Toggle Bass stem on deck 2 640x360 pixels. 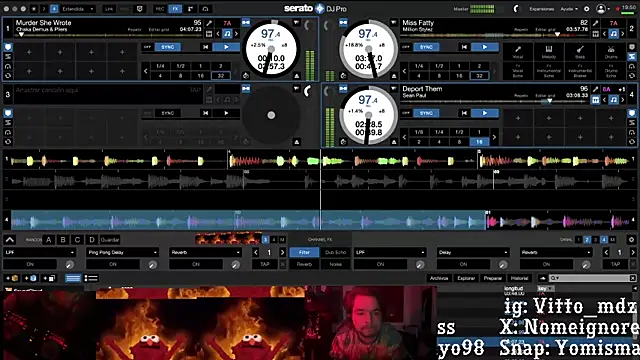580,52
